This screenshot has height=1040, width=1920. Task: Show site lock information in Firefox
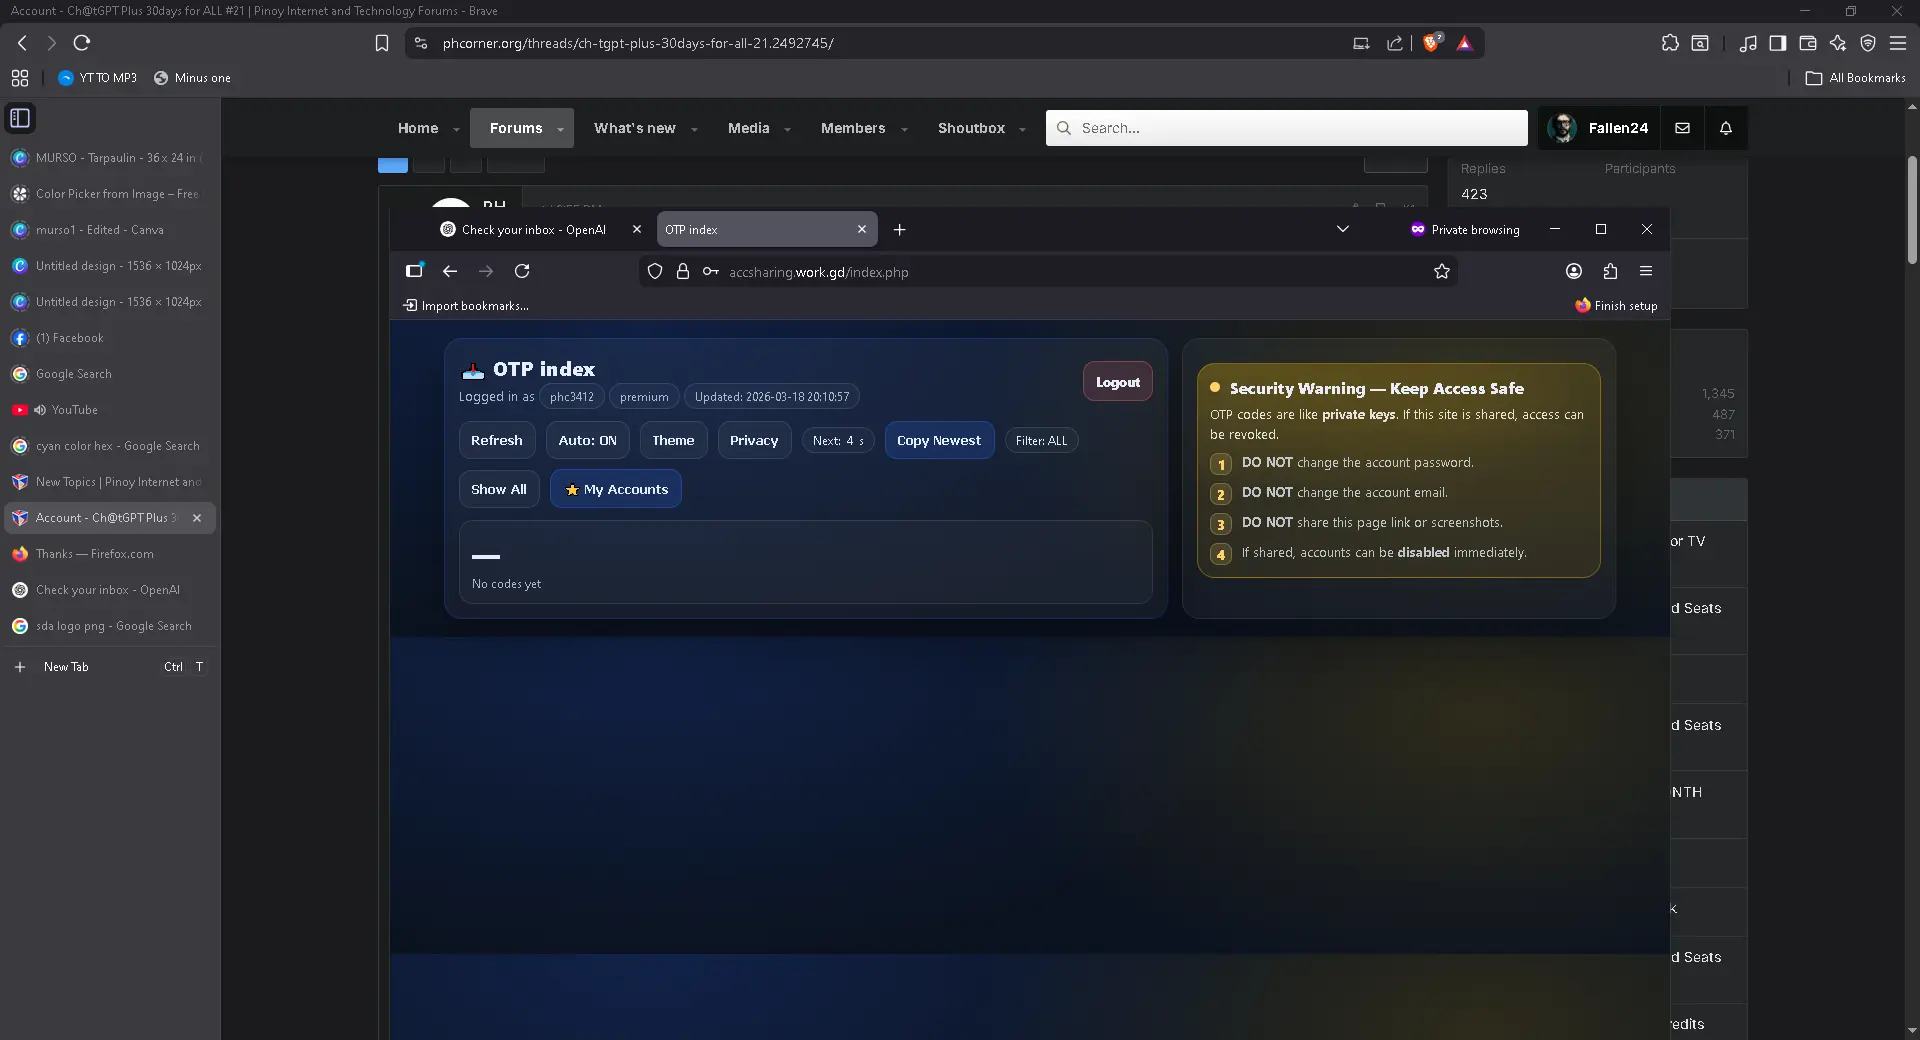(x=683, y=271)
